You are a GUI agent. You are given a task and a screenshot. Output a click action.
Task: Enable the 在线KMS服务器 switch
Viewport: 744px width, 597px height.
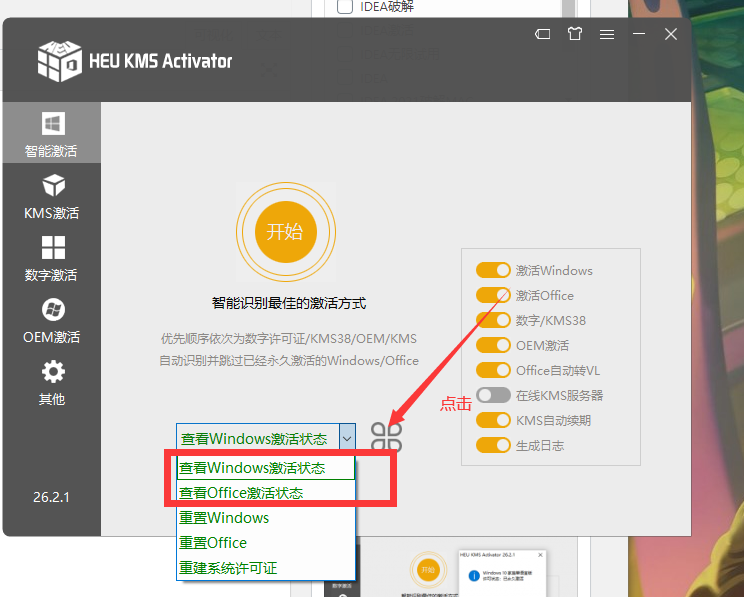coord(493,395)
